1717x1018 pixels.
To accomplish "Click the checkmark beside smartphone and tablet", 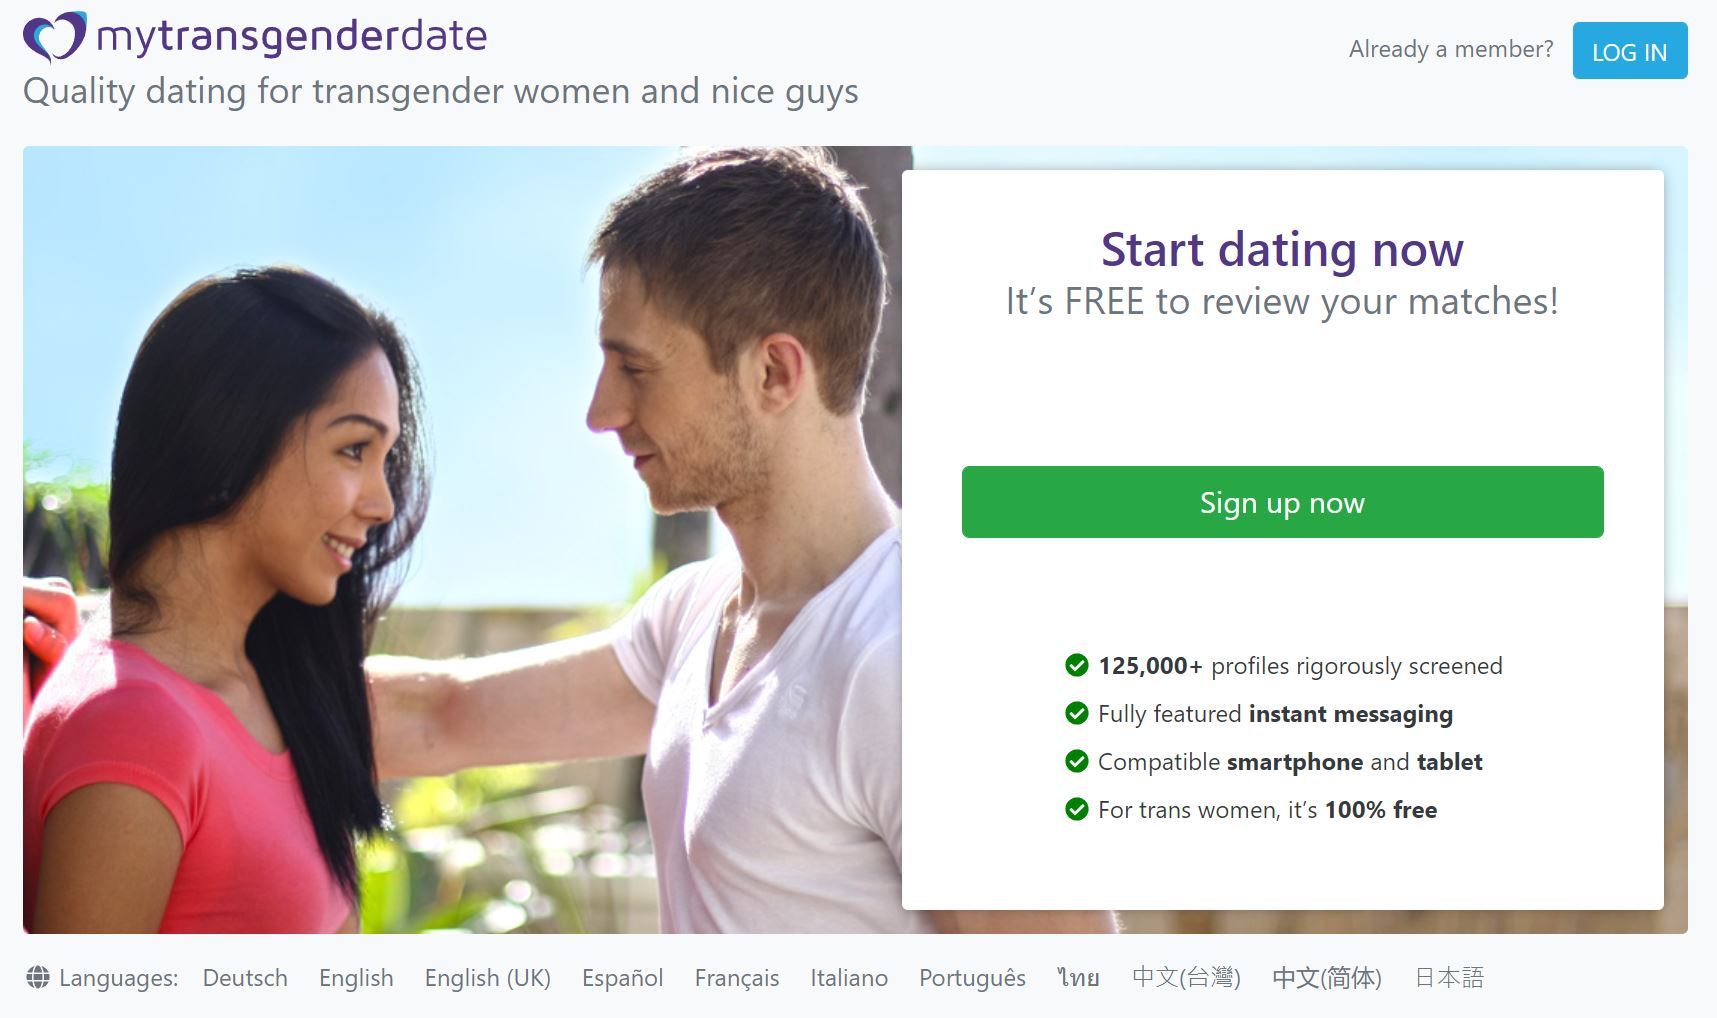I will [x=1077, y=761].
